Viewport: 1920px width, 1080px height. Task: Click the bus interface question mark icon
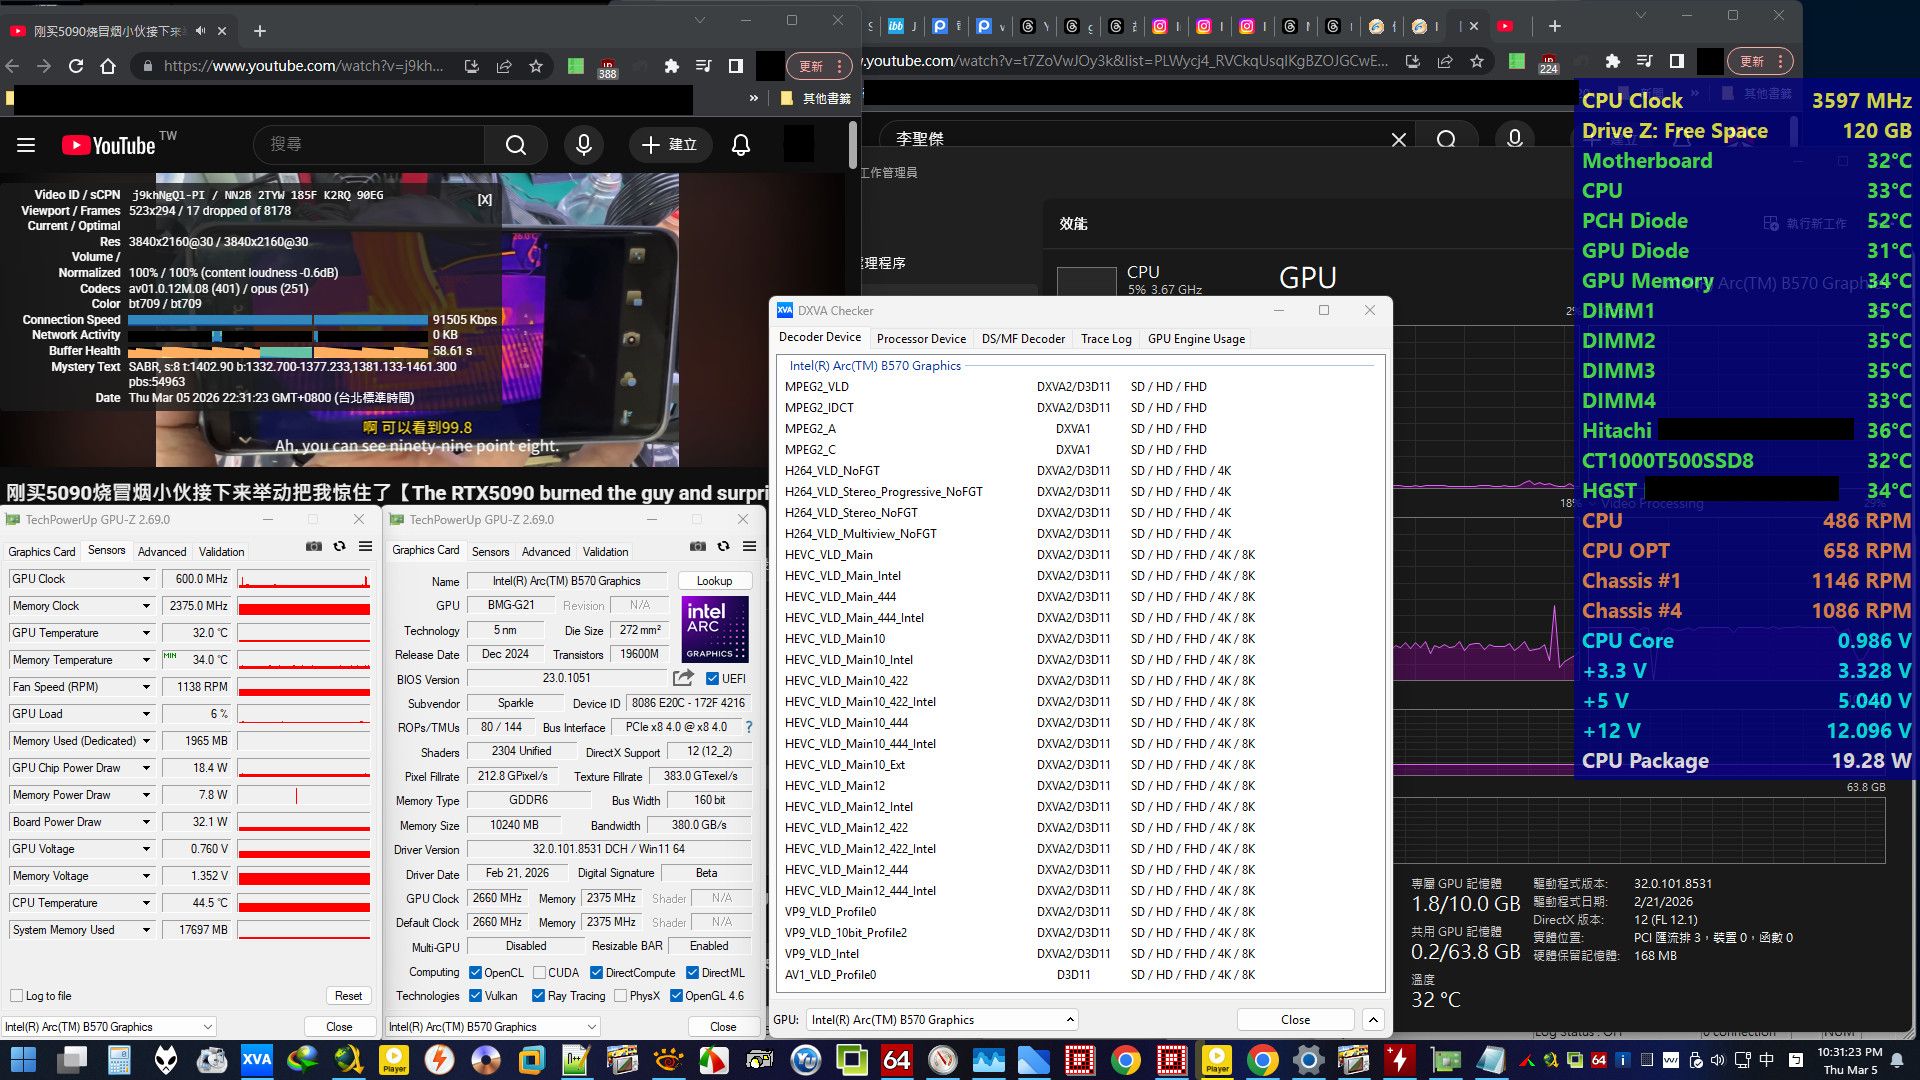point(748,727)
